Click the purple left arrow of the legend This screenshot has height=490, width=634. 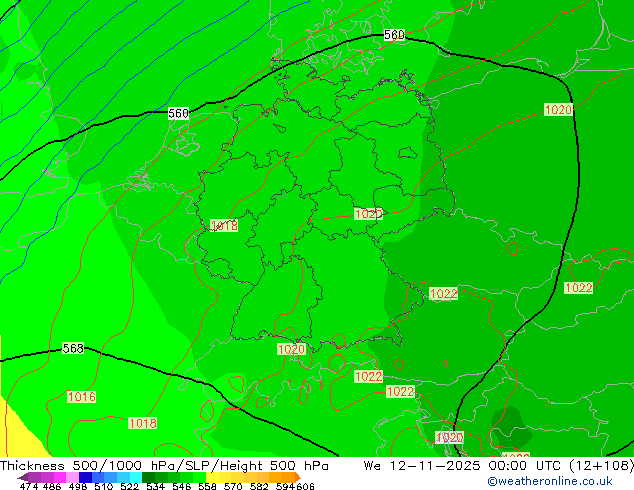[x=22, y=477]
